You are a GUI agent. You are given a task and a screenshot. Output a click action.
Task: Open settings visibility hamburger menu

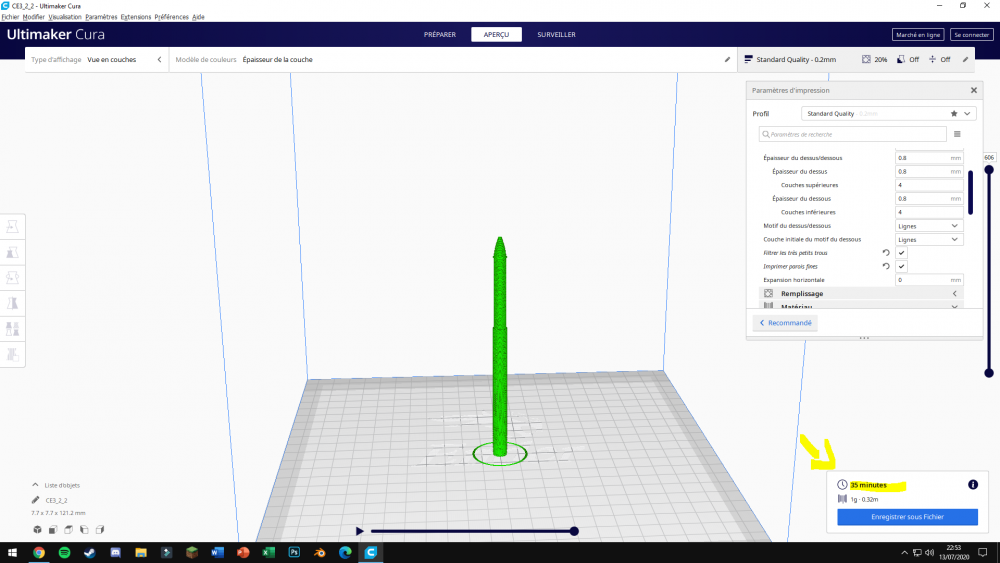[957, 134]
